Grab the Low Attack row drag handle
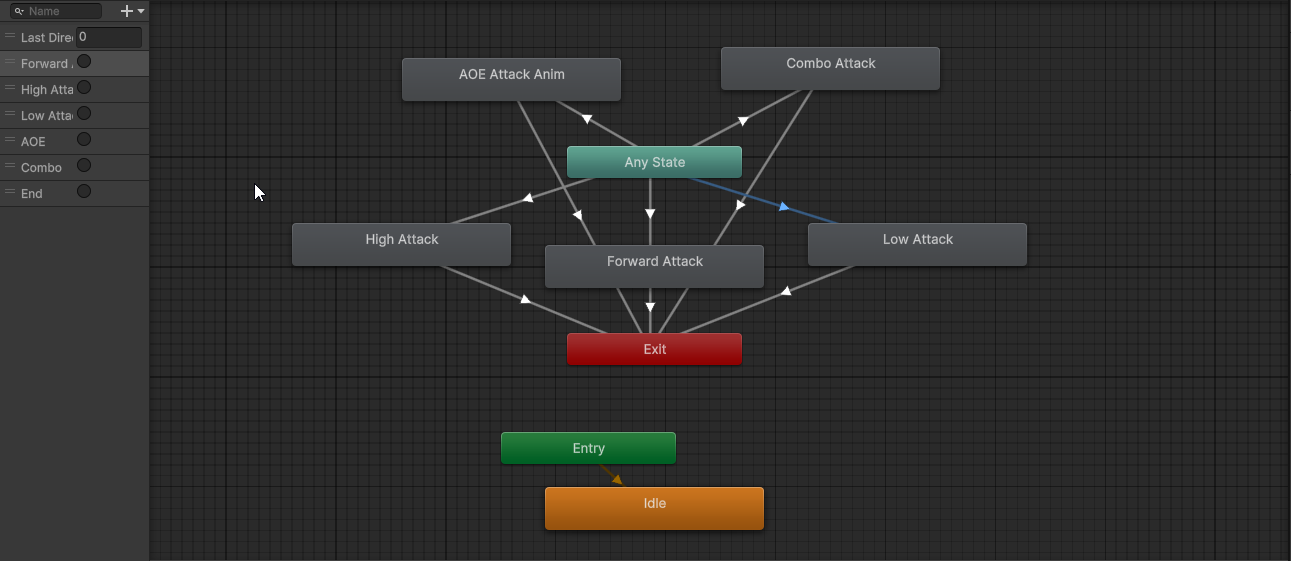 [10, 115]
